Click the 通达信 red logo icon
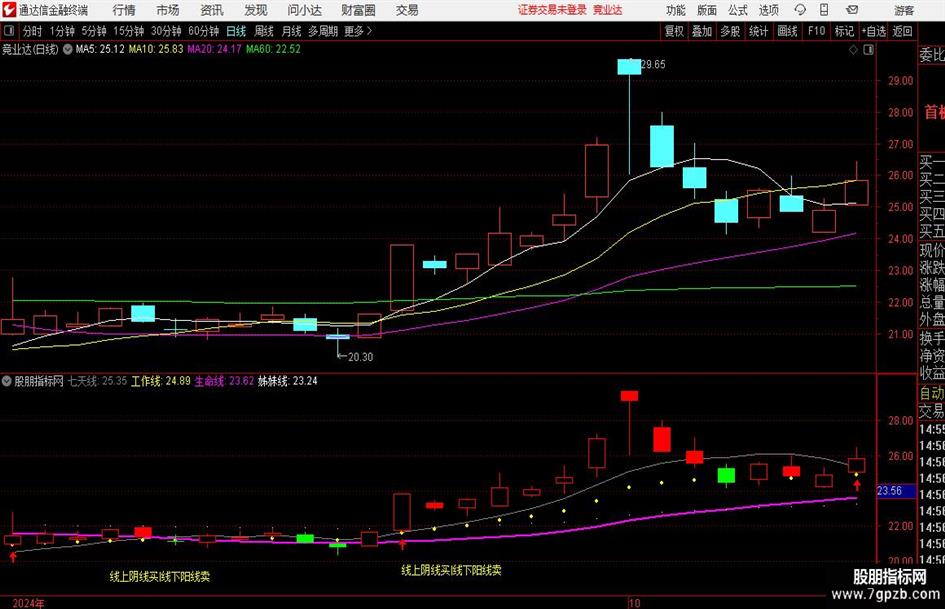This screenshot has width=945, height=609. point(9,10)
